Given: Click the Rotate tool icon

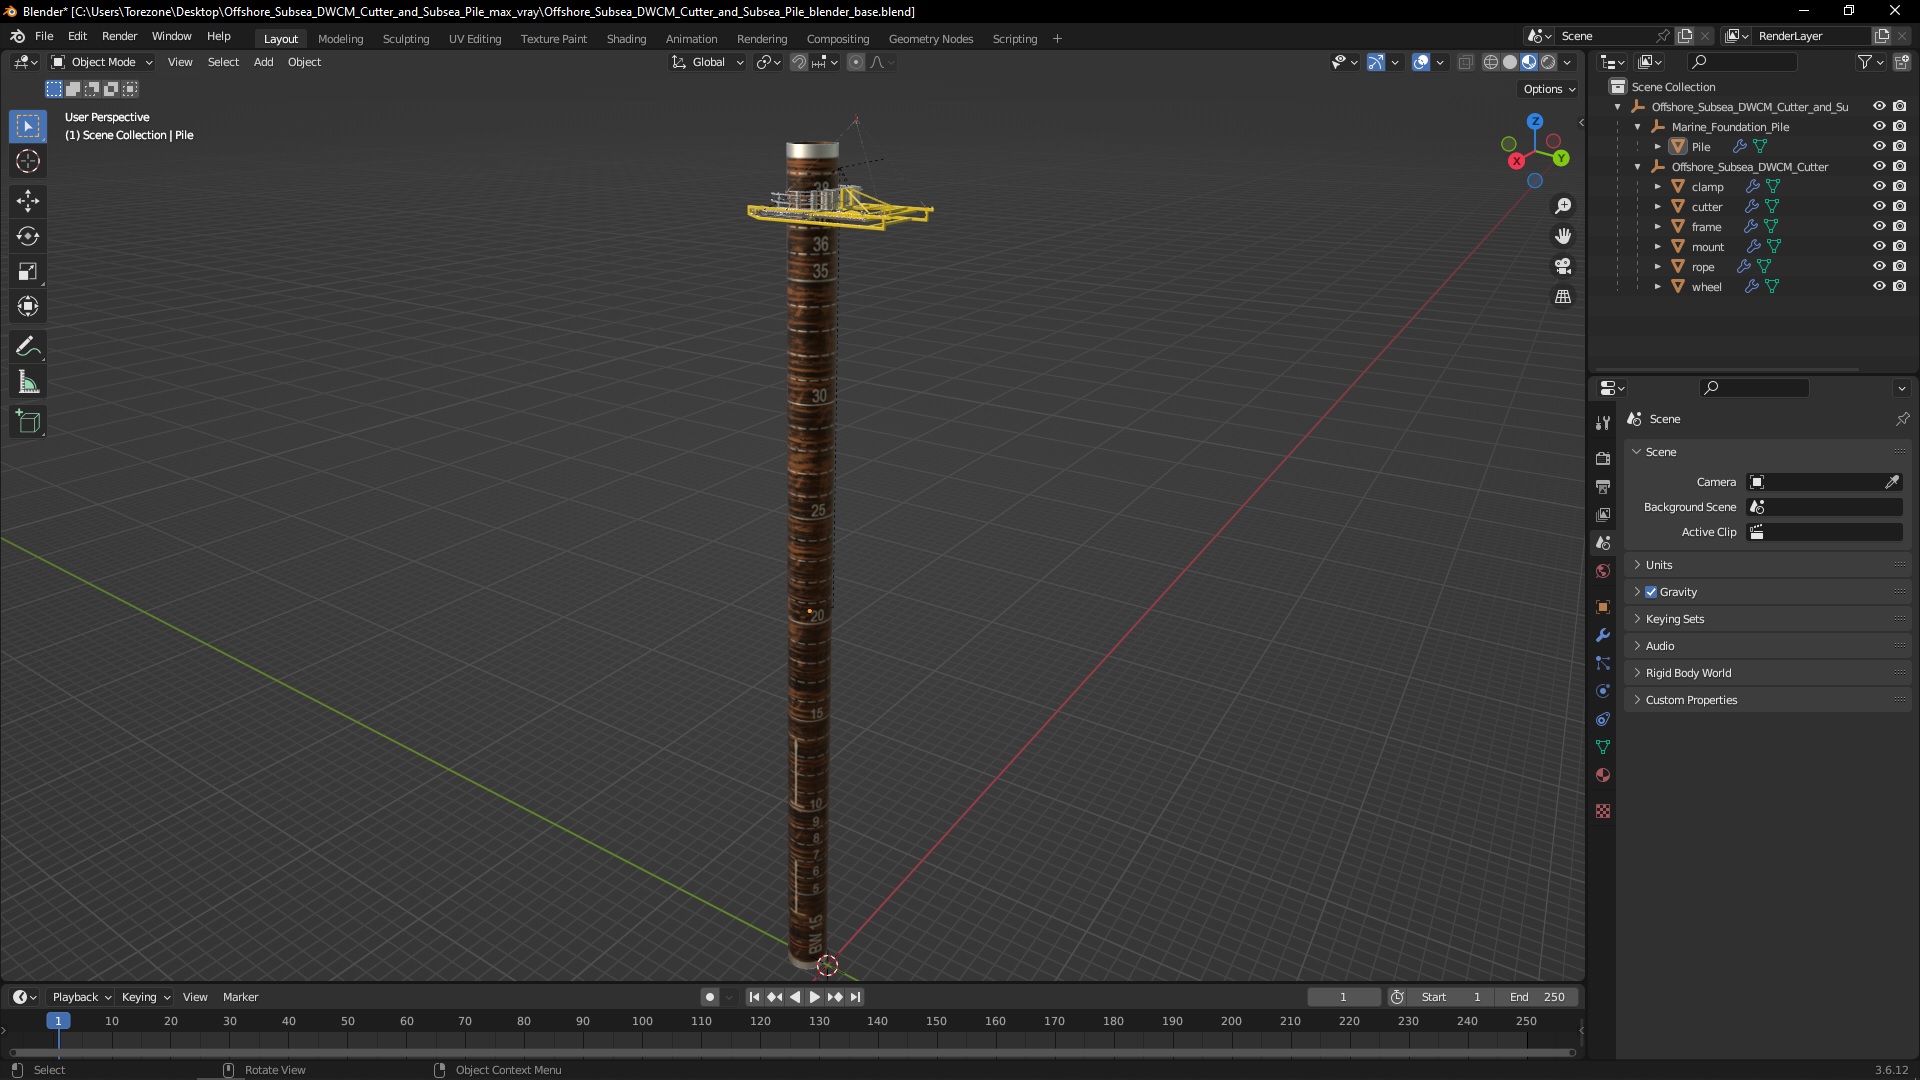Looking at the screenshot, I should pyautogui.click(x=29, y=236).
